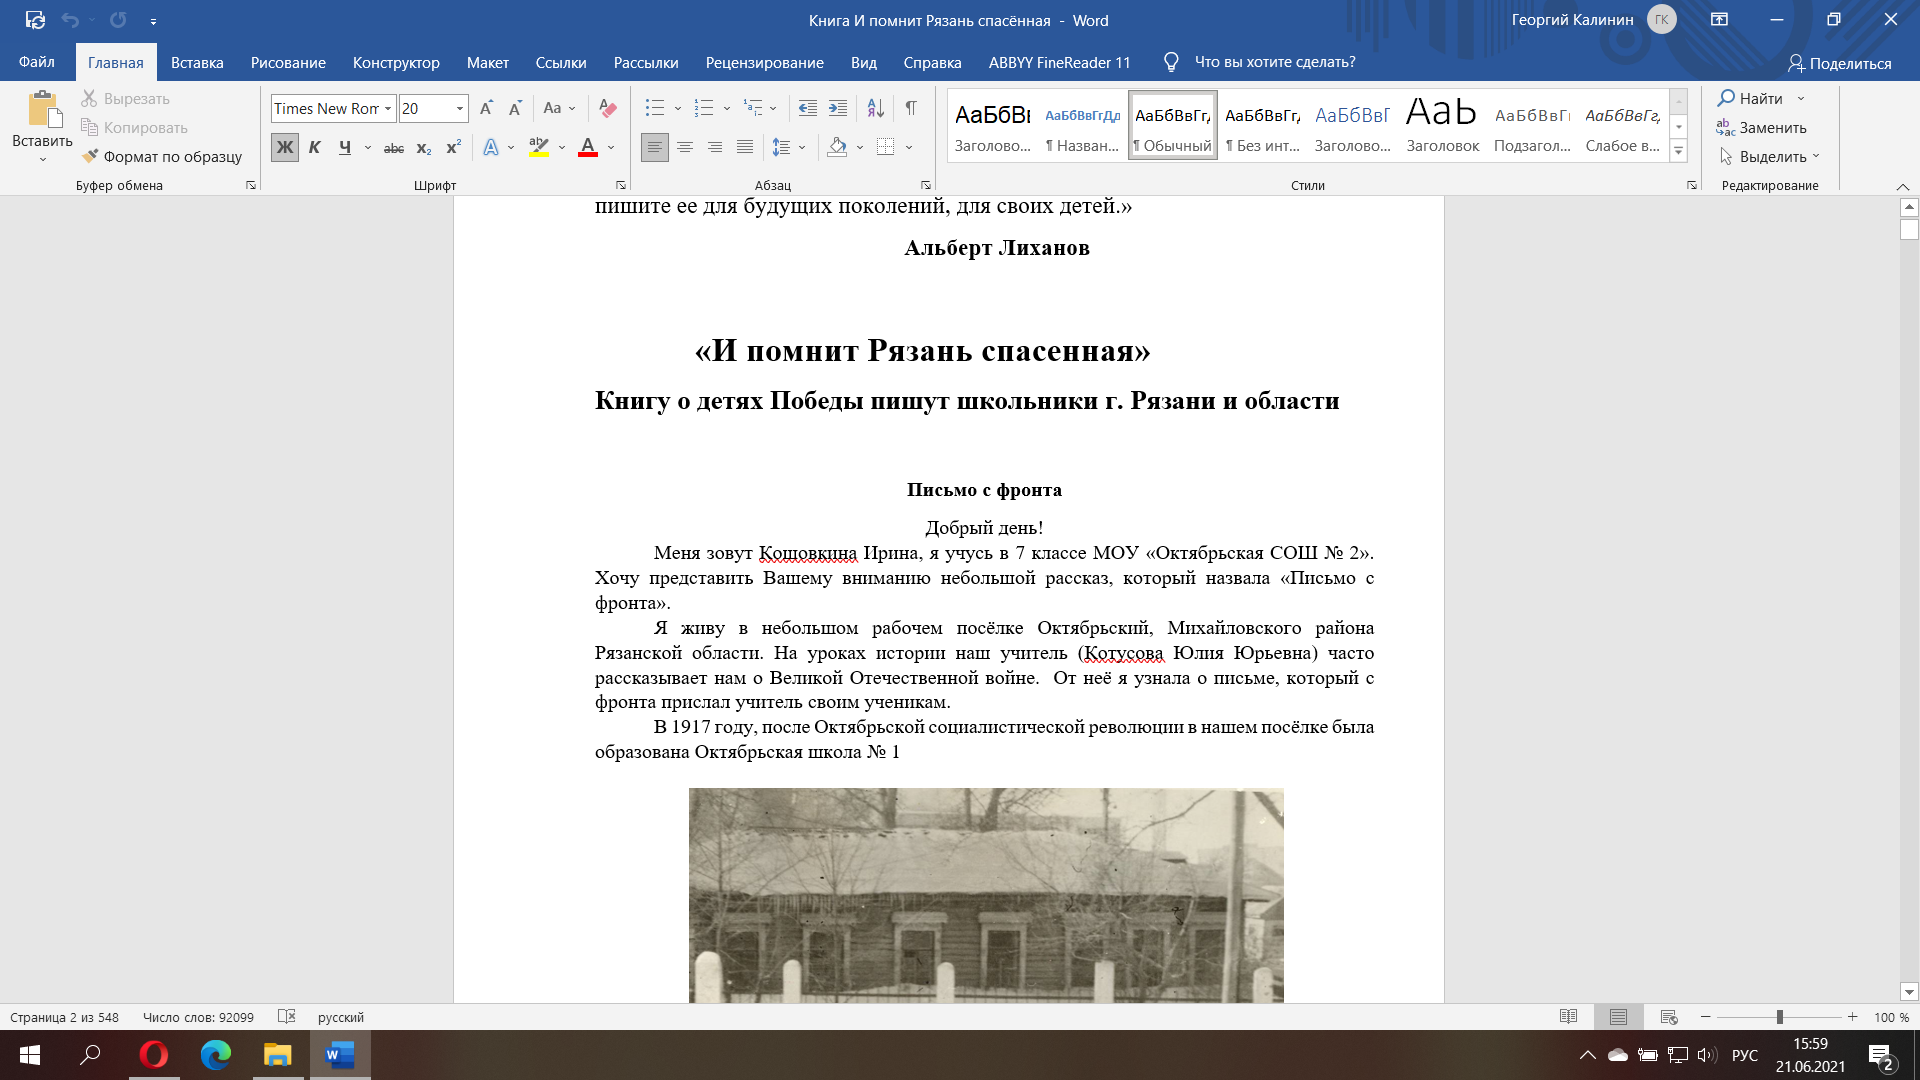Apply superscript formatting
1920x1080 pixels.
pyautogui.click(x=453, y=148)
